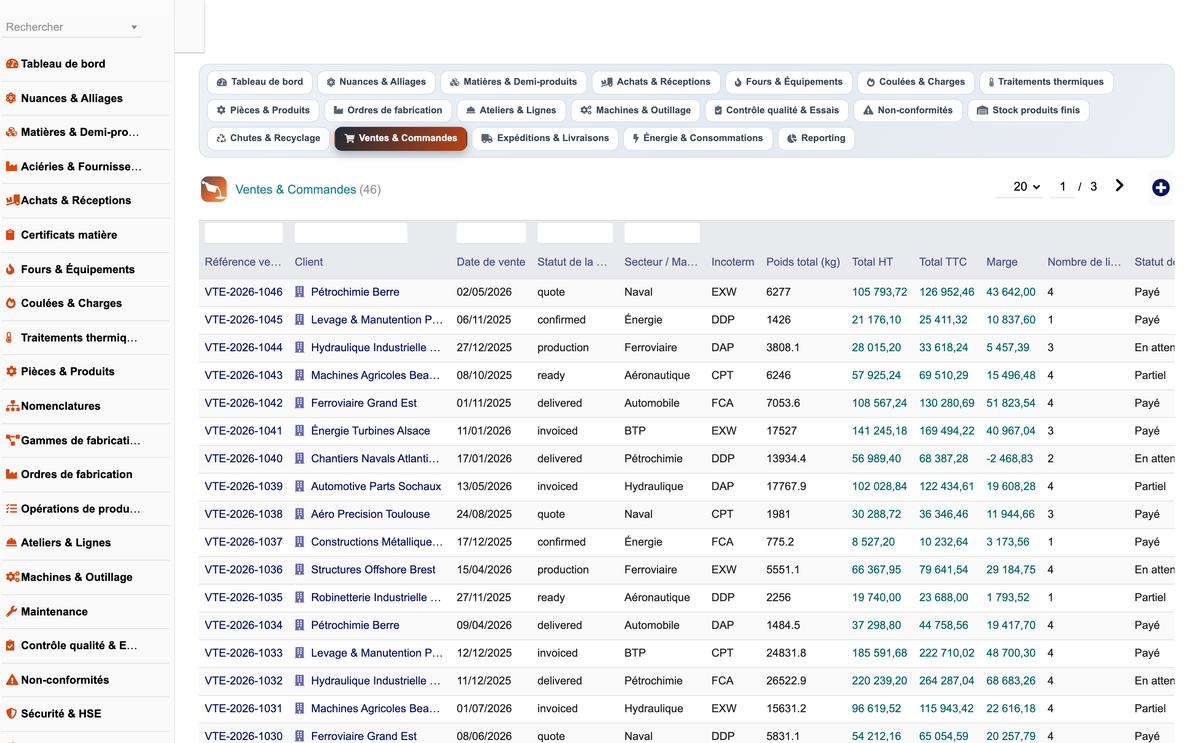Image resolution: width=1200 pixels, height=743 pixels.
Task: Click the Traitements thermiques thermometer icon in sidebar
Action: pyautogui.click(x=12, y=338)
